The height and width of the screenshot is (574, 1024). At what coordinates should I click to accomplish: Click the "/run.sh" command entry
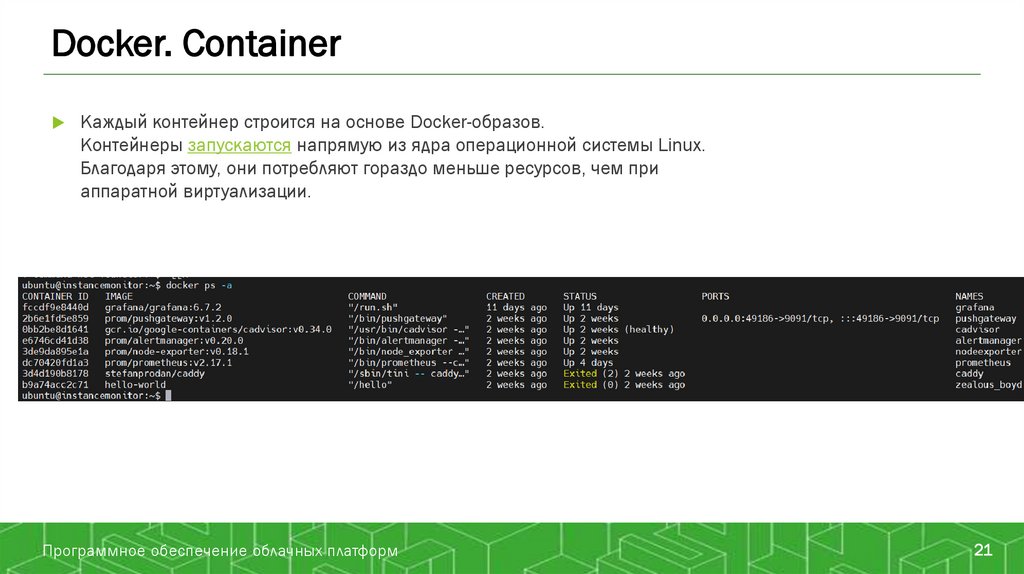373,308
